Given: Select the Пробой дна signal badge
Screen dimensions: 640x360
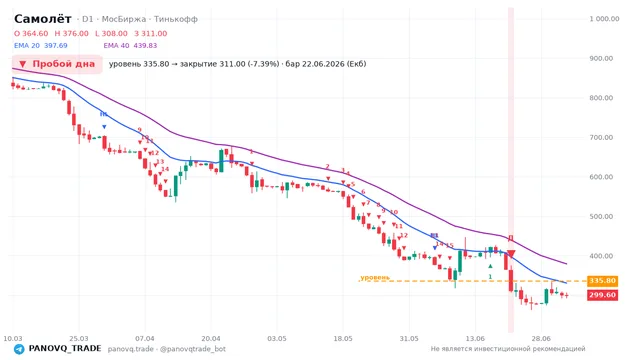Looking at the screenshot, I should [x=57, y=64].
